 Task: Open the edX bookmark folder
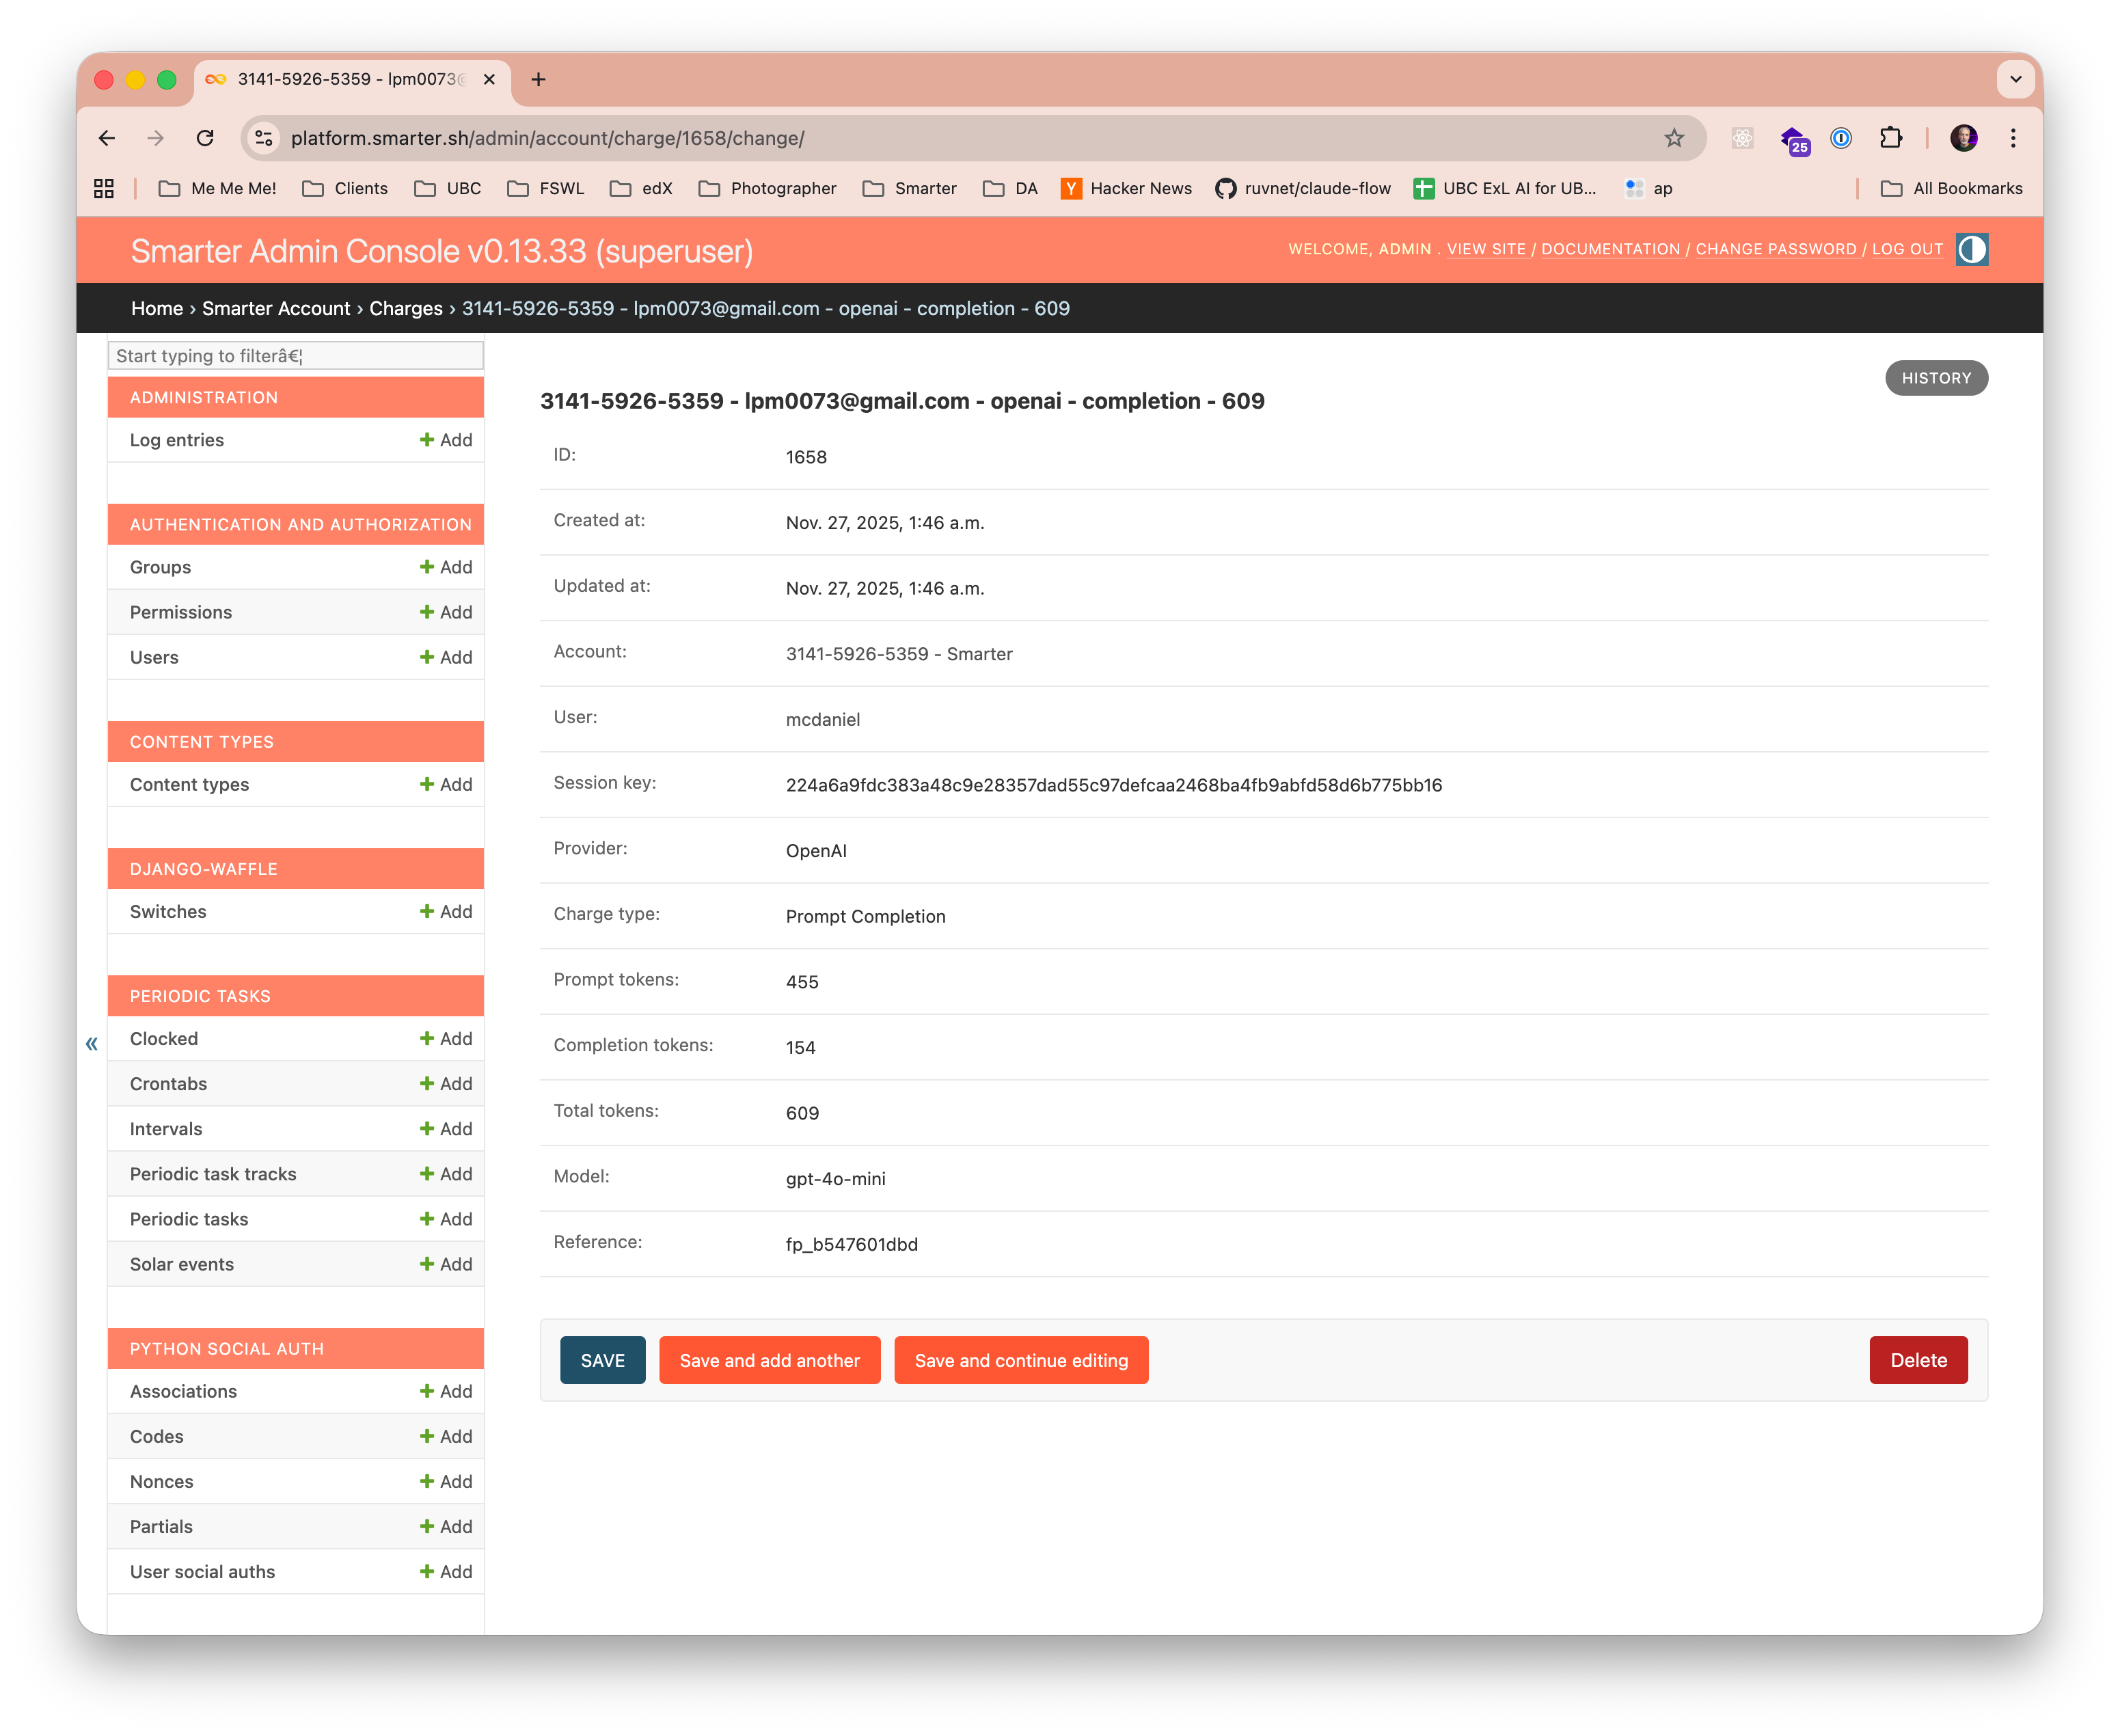click(641, 188)
